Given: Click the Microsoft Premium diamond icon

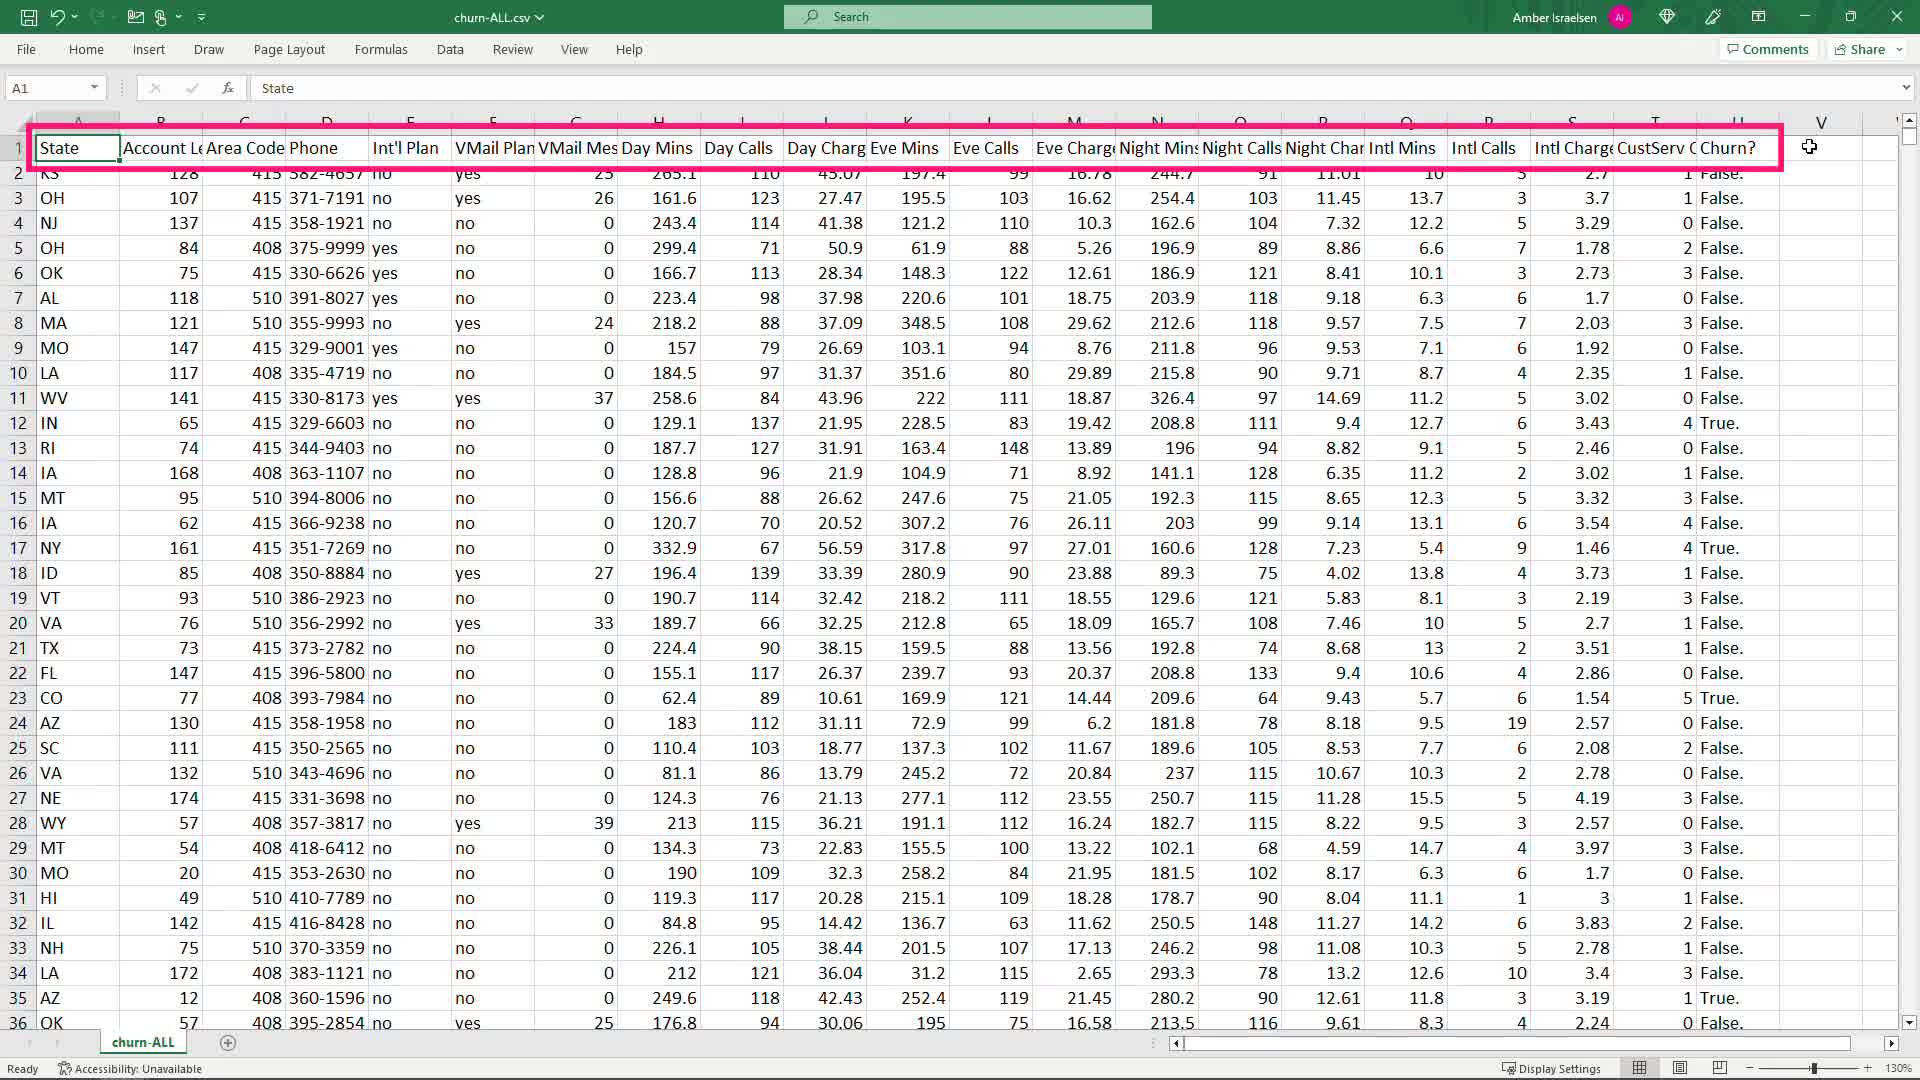Looking at the screenshot, I should click(x=1666, y=17).
